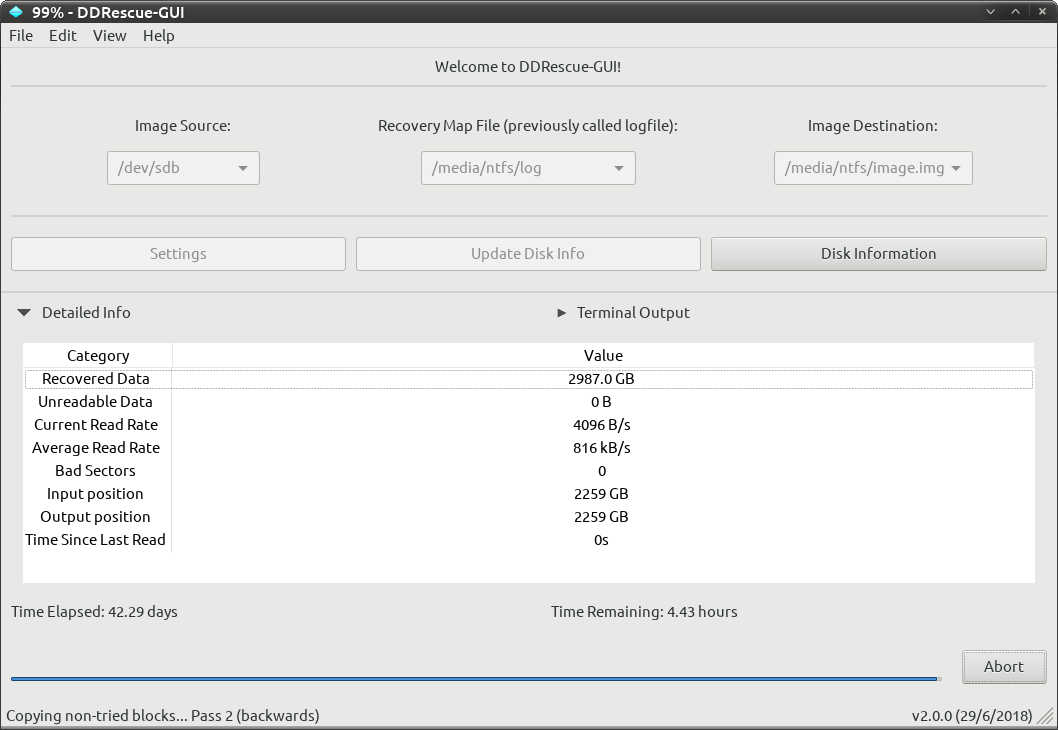Click the Image Destination: label

pyautogui.click(x=872, y=126)
